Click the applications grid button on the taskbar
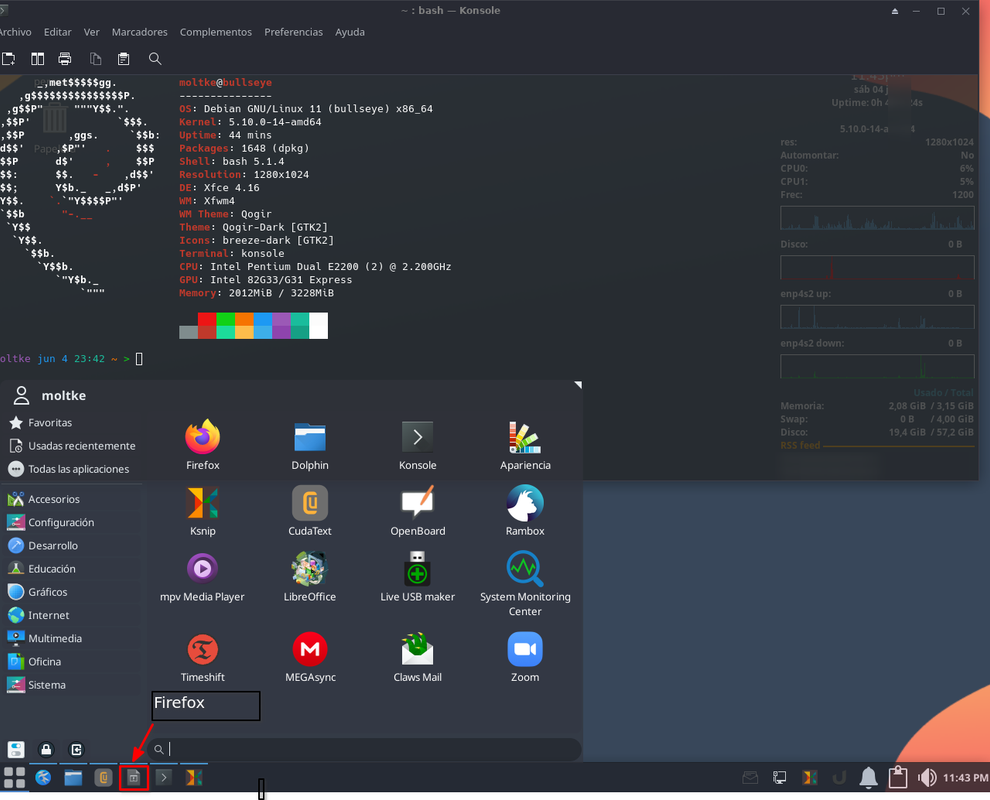The width and height of the screenshot is (990, 800). (14, 777)
